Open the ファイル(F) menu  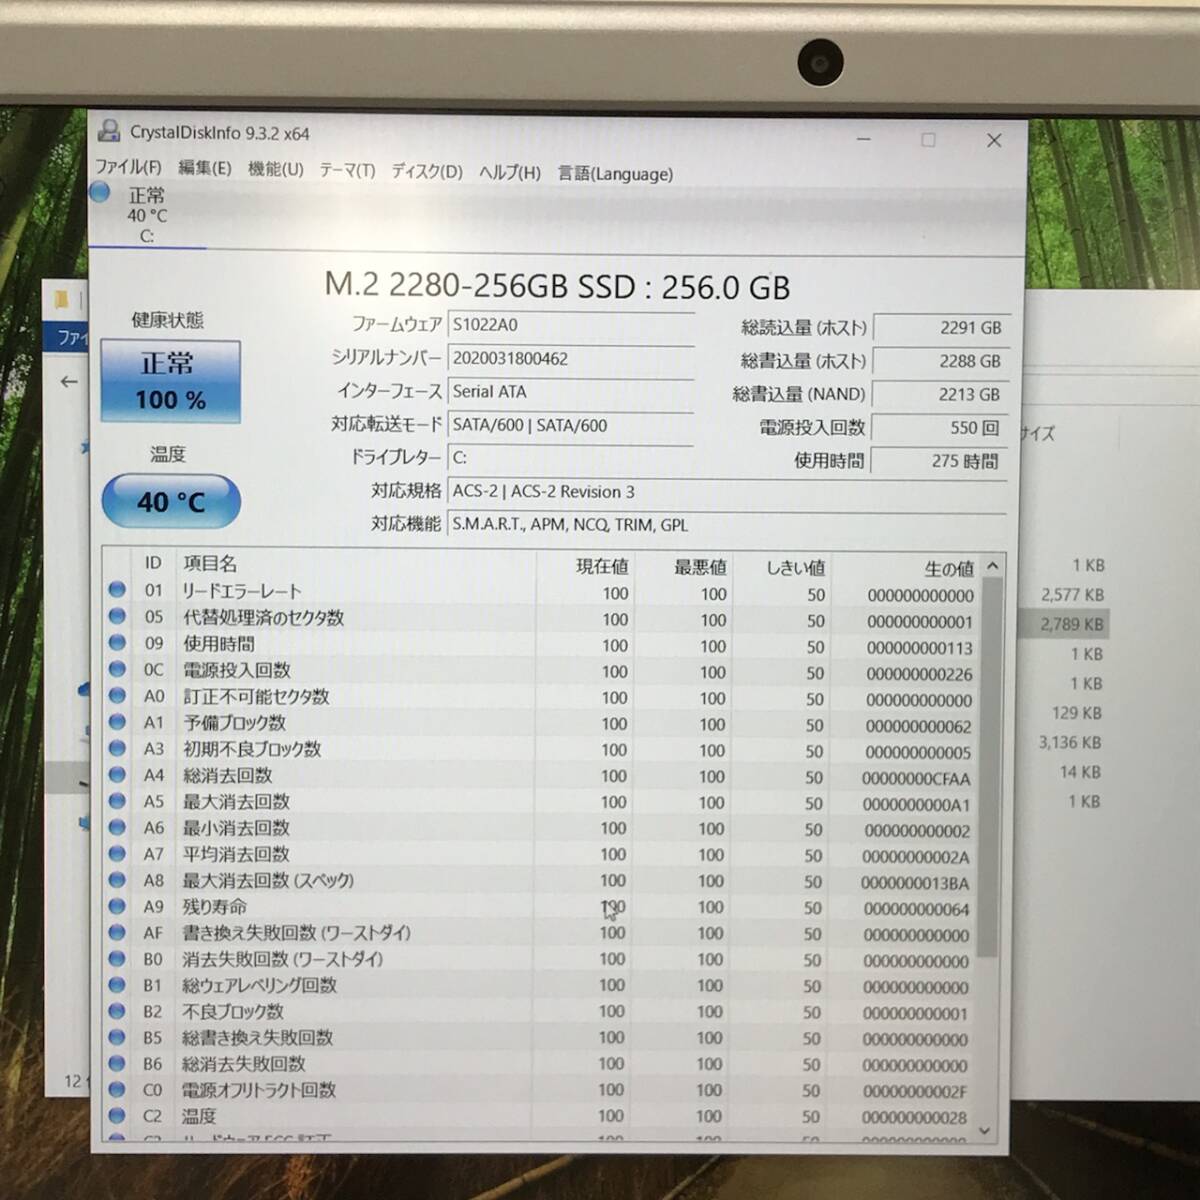[x=128, y=167]
